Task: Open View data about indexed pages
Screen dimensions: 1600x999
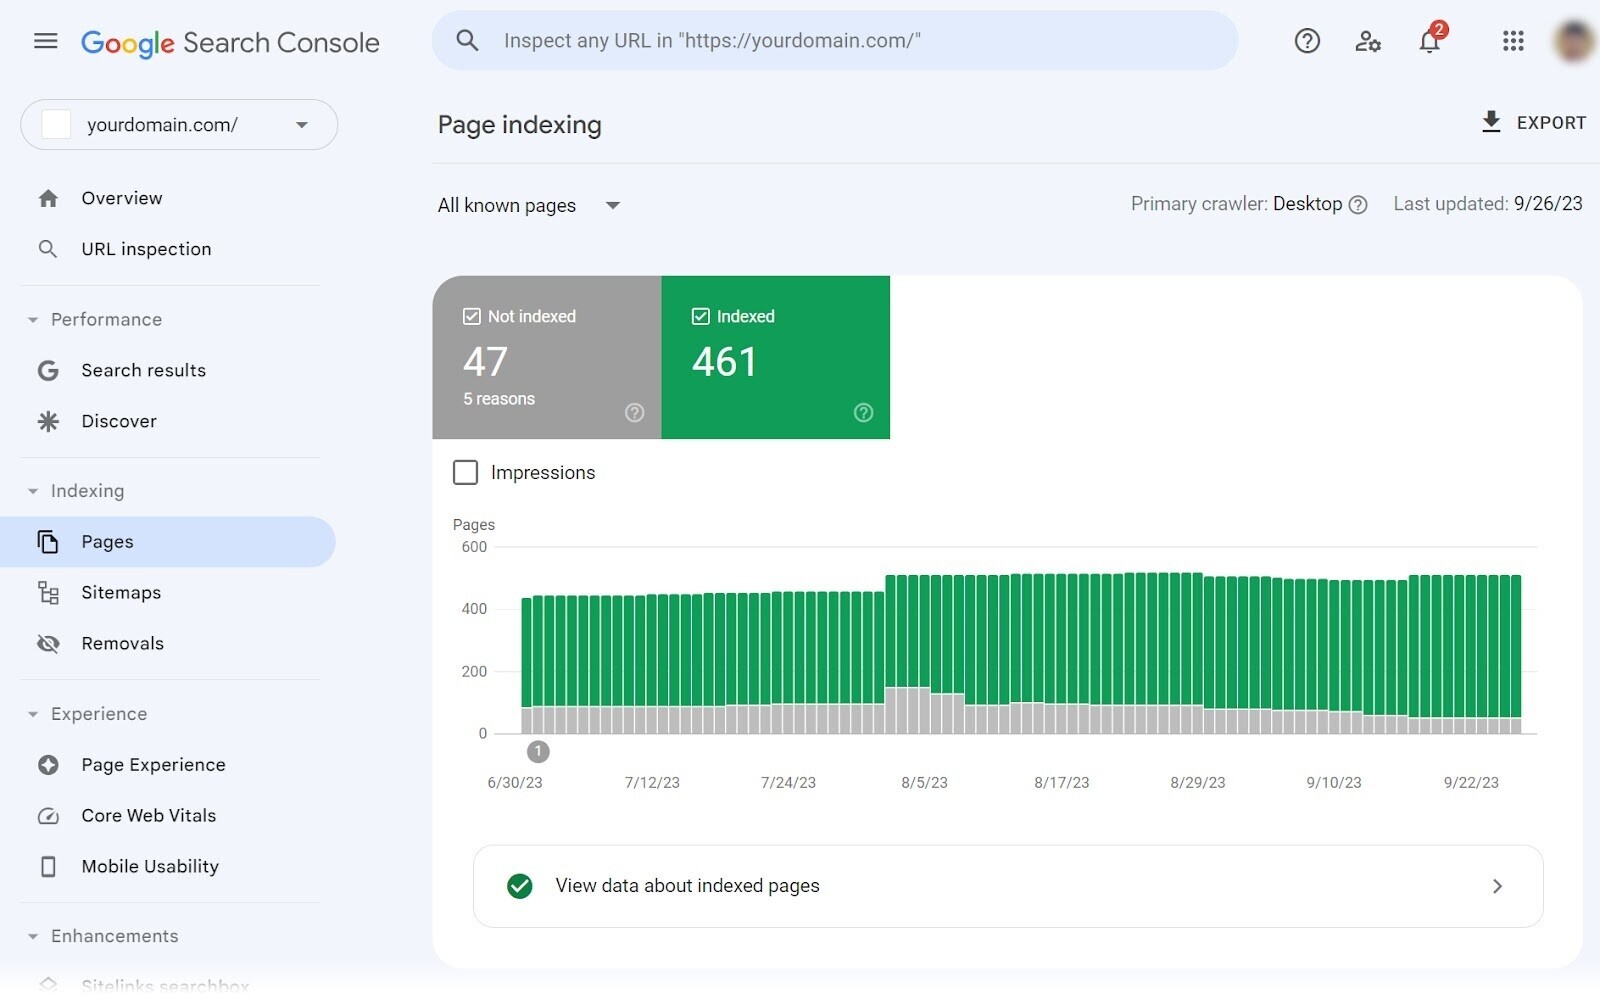Action: point(1008,886)
